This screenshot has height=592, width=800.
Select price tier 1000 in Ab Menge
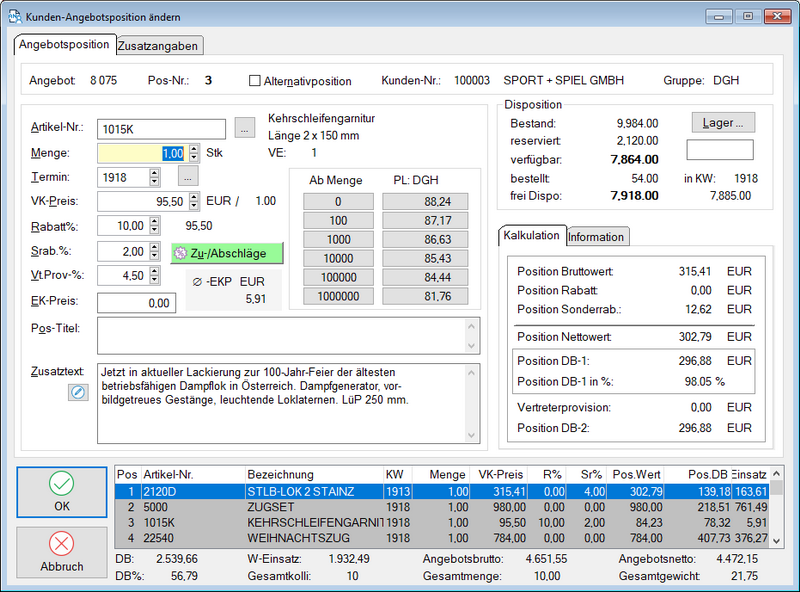tap(337, 241)
